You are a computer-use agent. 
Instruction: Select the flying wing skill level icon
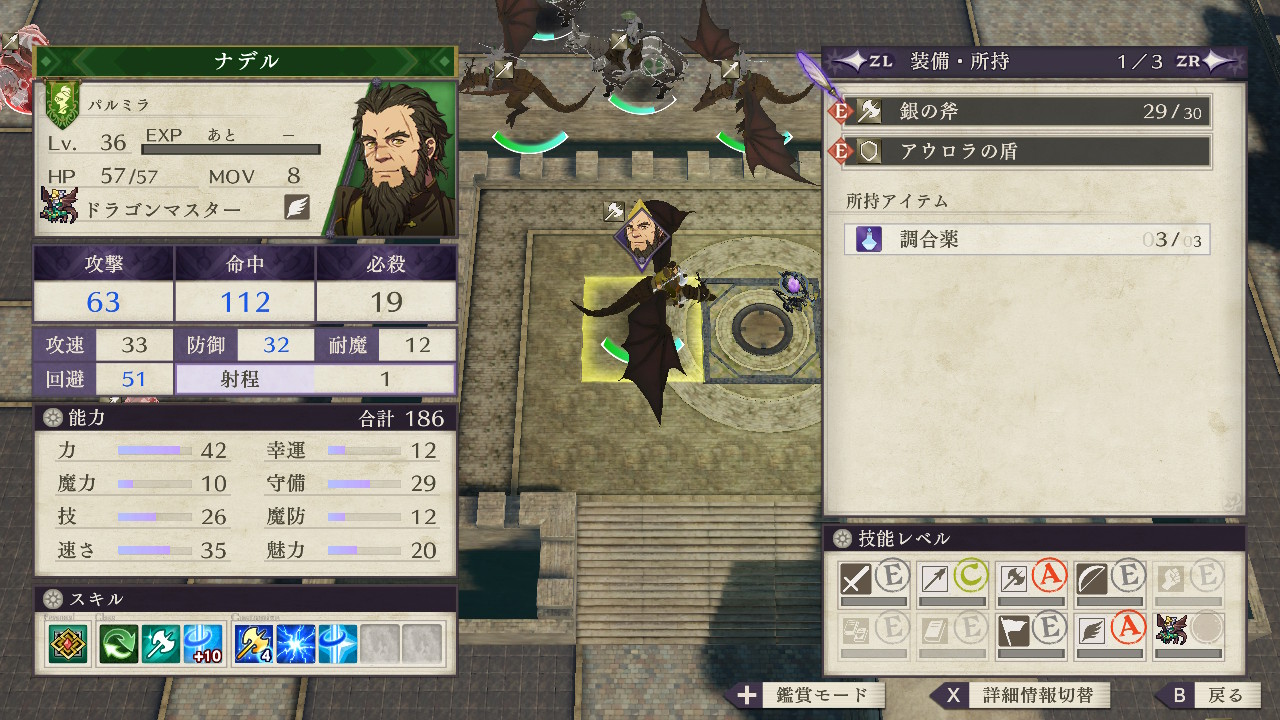[1093, 631]
